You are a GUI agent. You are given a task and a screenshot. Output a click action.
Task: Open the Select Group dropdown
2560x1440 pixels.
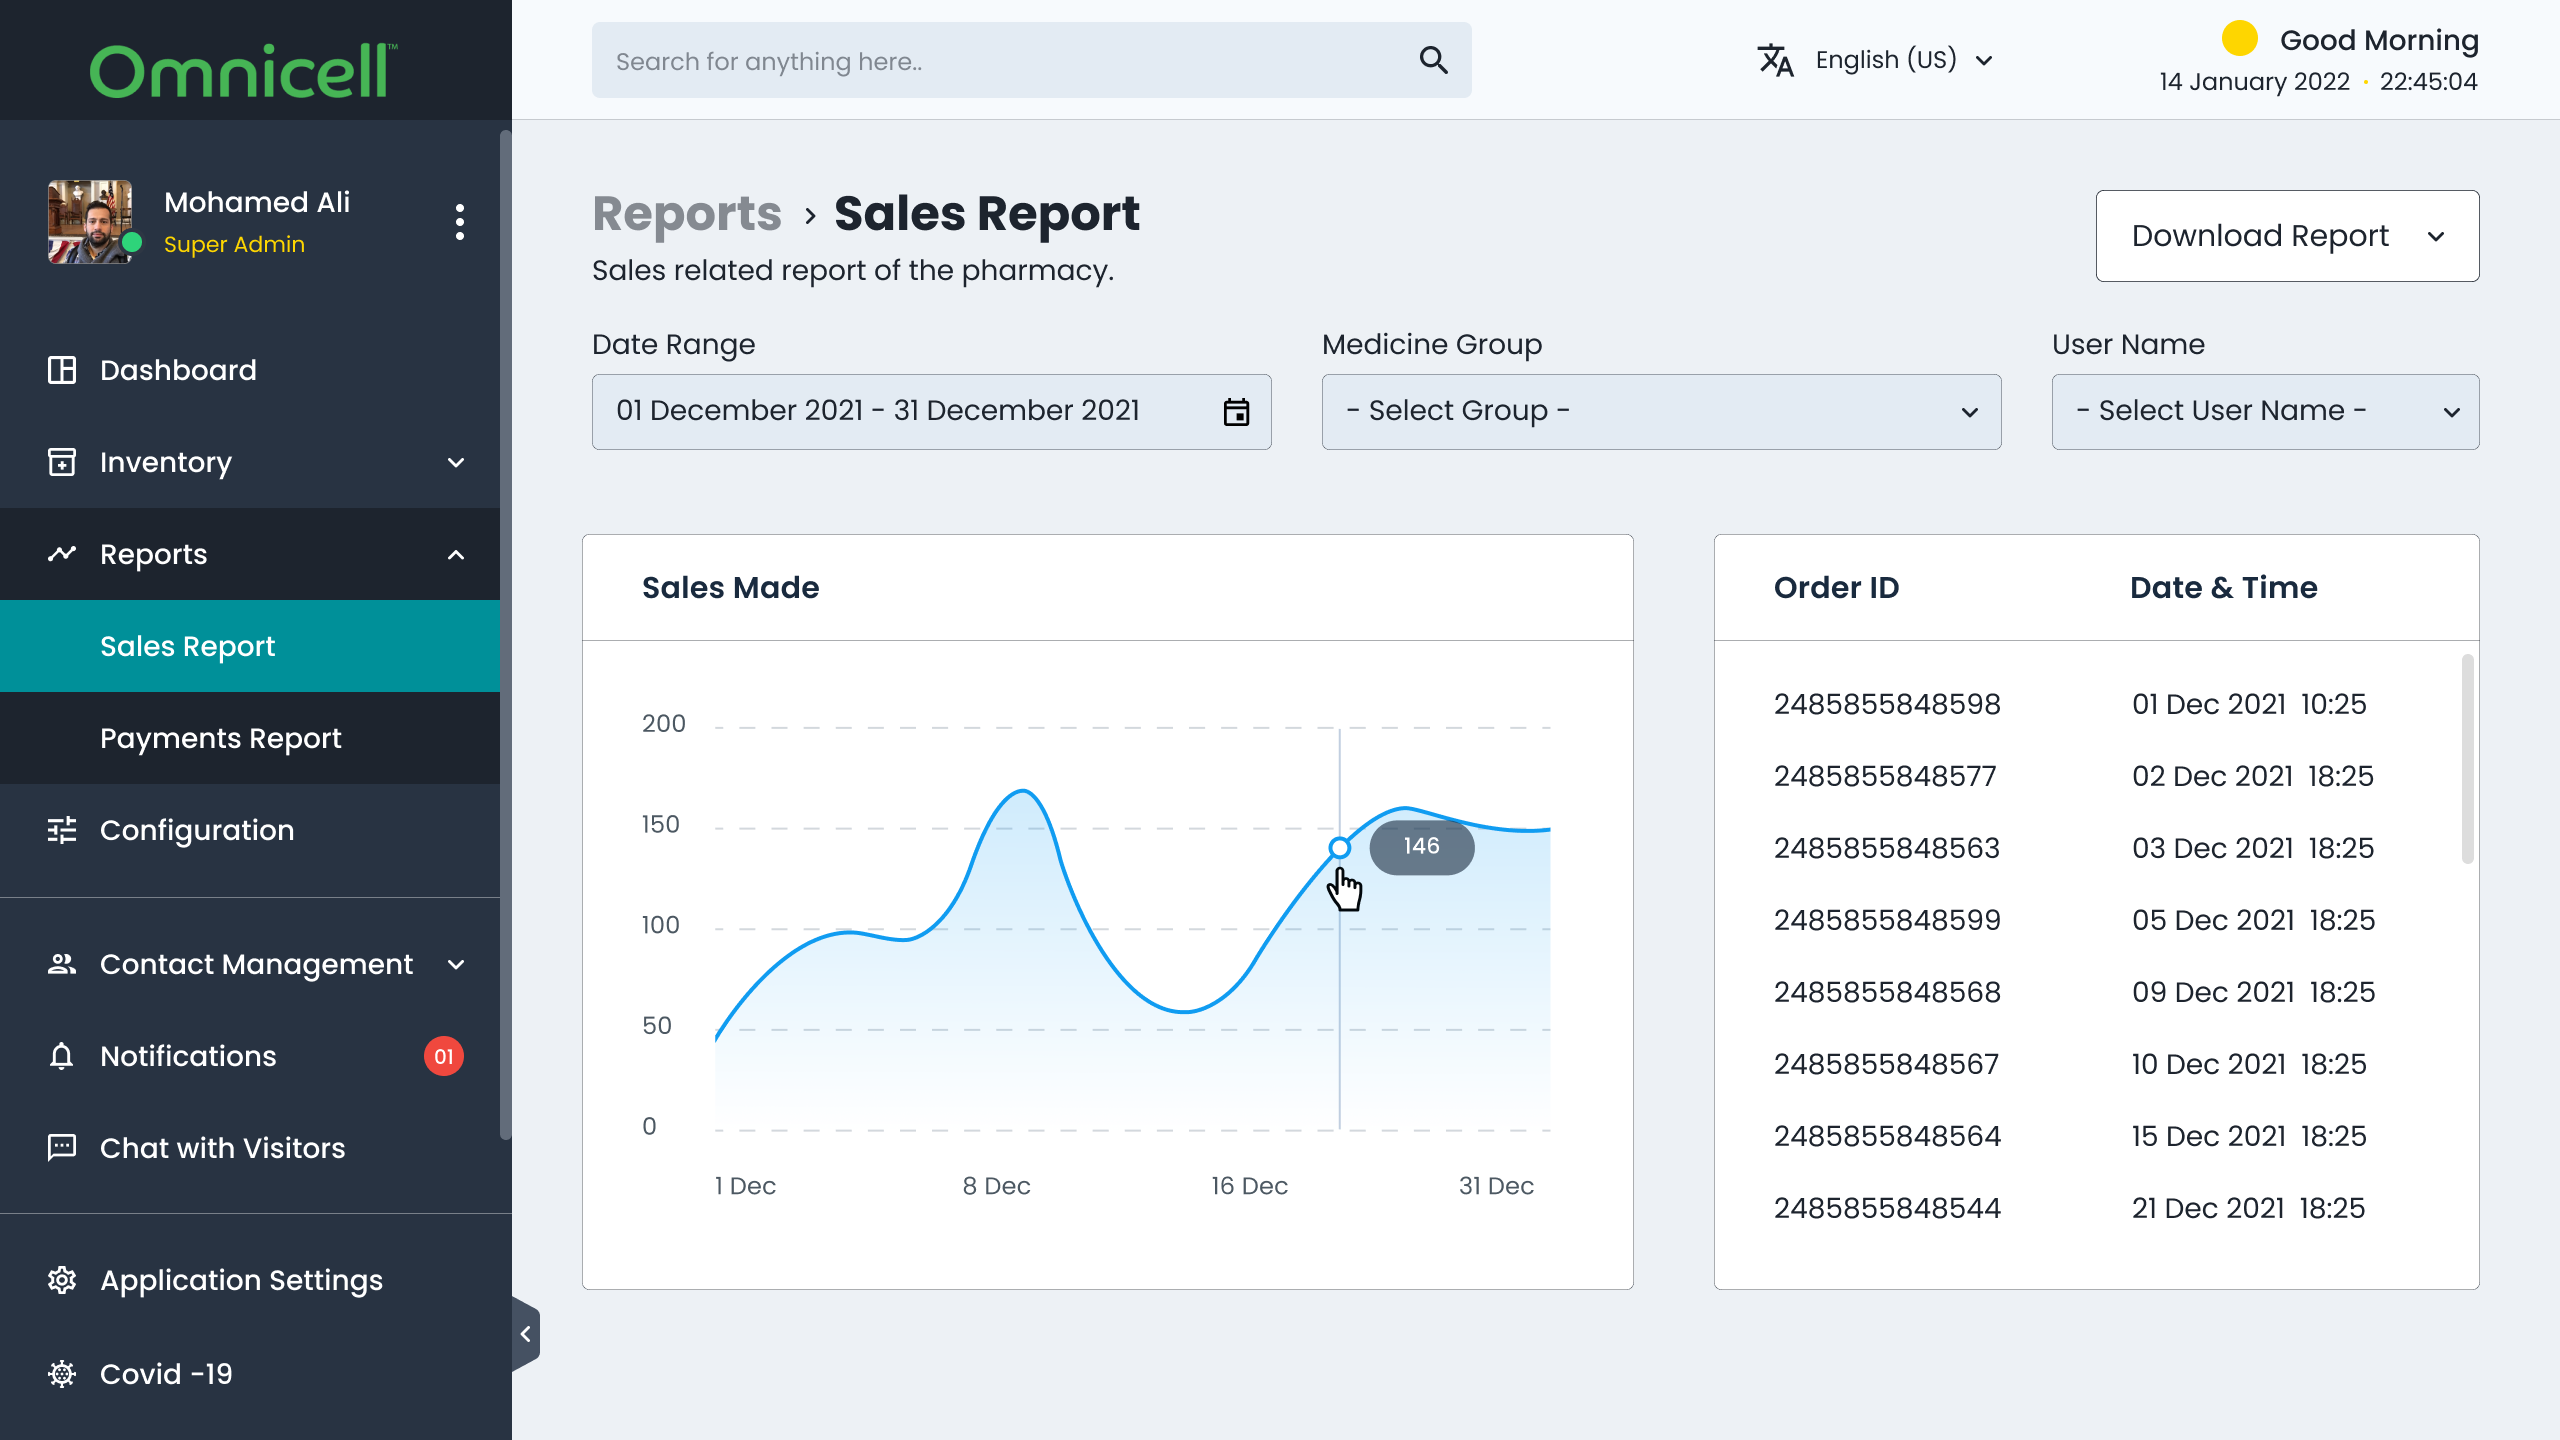click(x=1661, y=412)
